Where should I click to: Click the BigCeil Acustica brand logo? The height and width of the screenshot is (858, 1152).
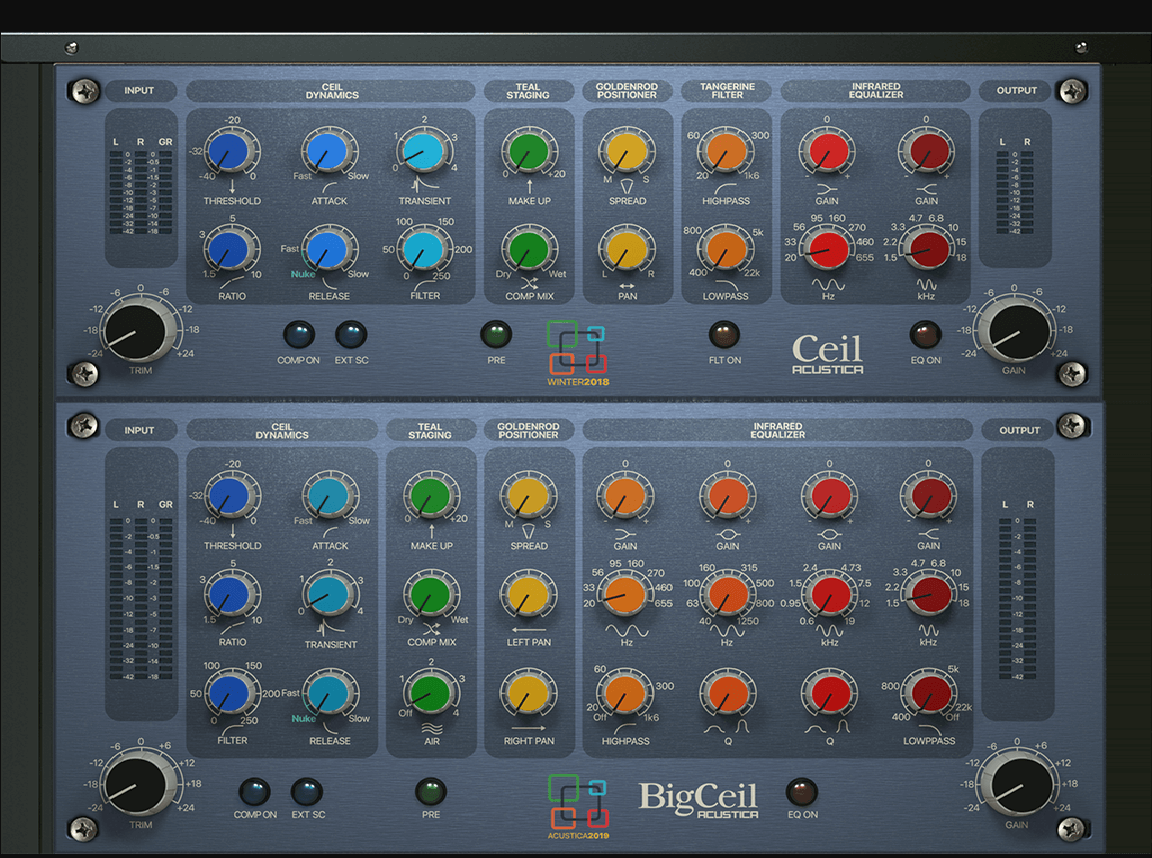tap(698, 799)
